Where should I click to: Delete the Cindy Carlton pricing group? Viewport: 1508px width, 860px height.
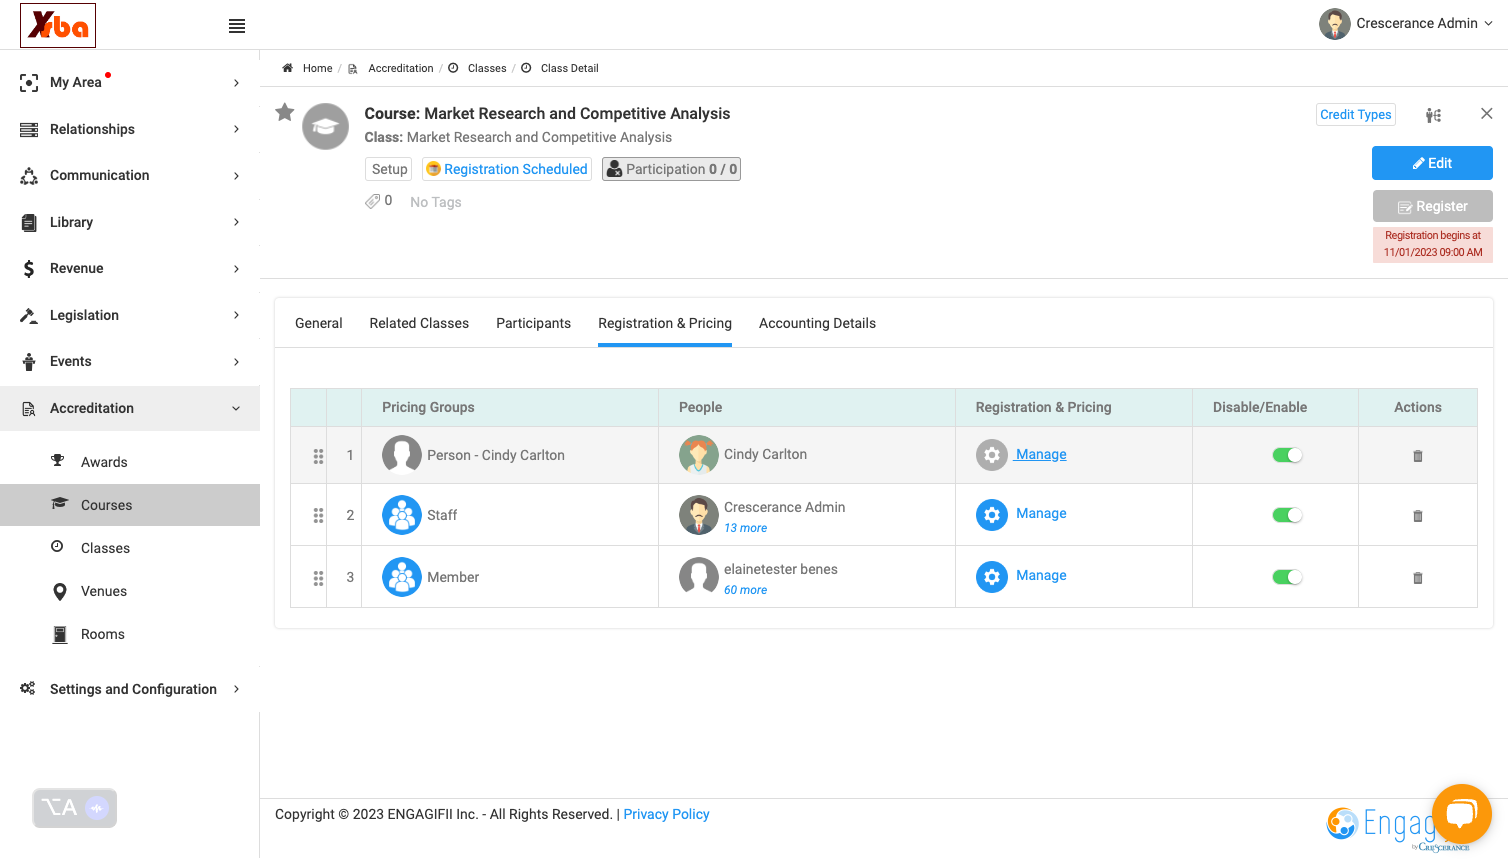tap(1417, 456)
